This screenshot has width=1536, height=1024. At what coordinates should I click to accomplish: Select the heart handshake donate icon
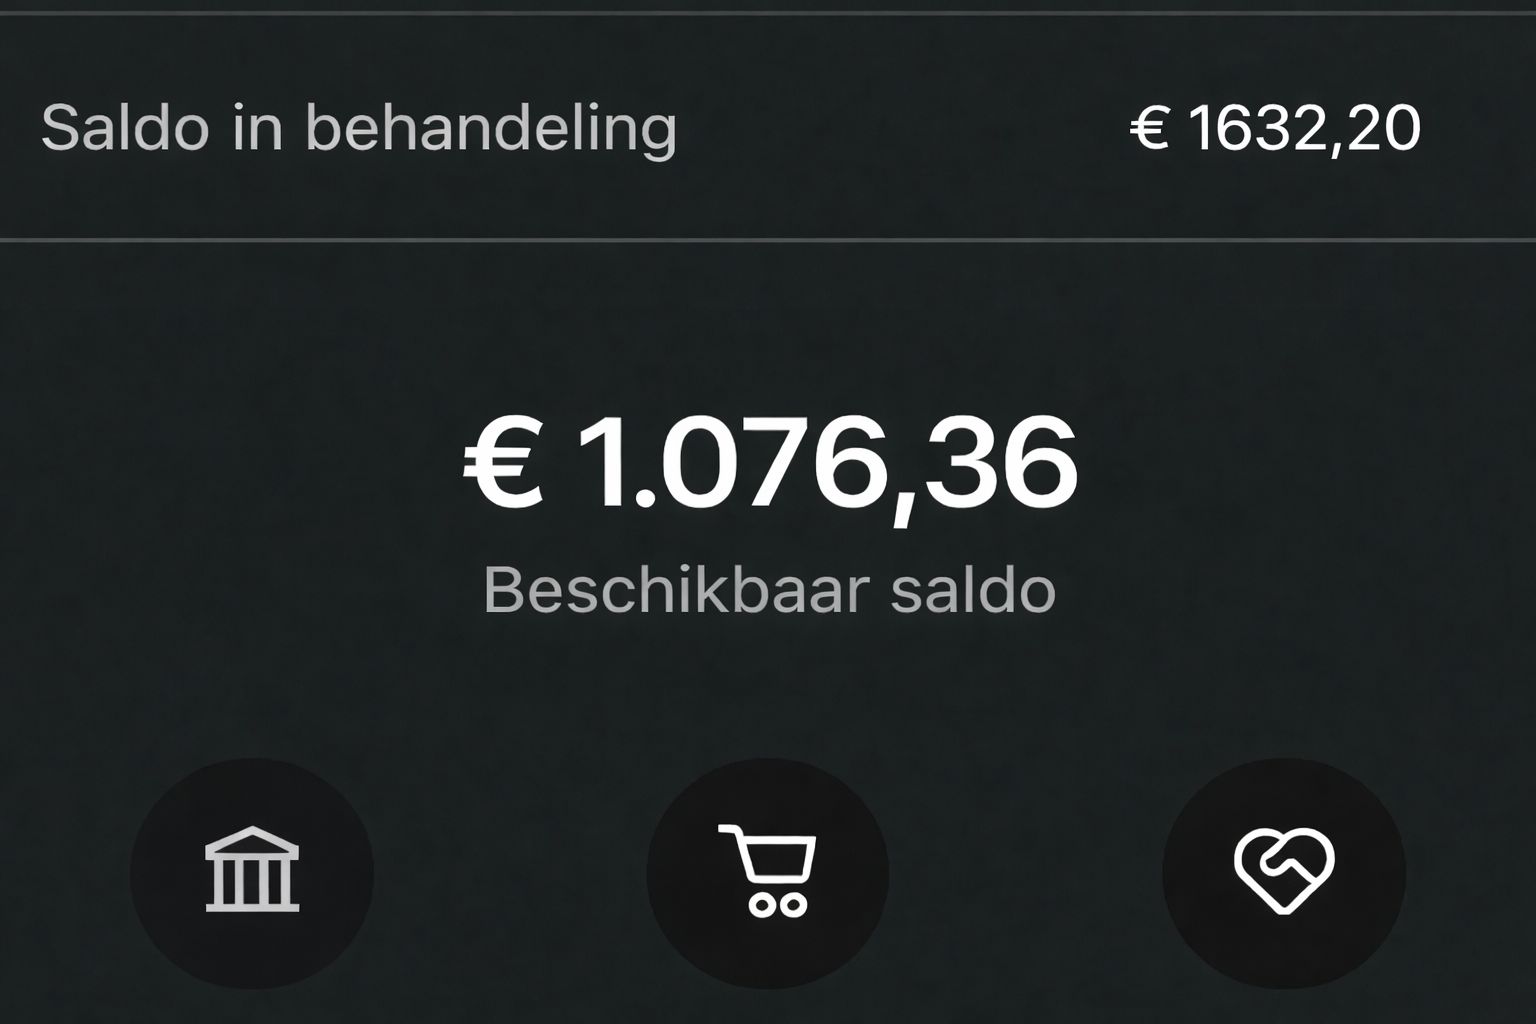(x=1283, y=872)
